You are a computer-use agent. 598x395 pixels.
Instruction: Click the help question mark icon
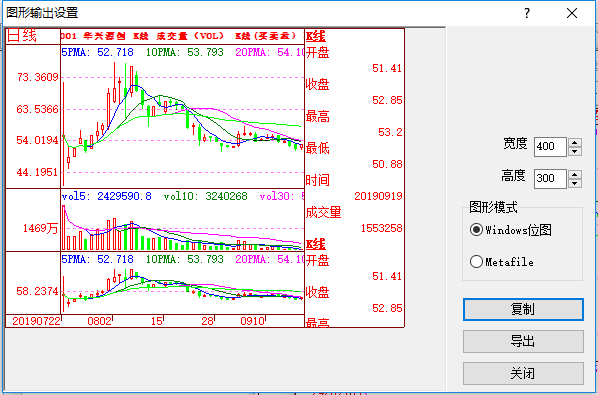pyautogui.click(x=527, y=13)
